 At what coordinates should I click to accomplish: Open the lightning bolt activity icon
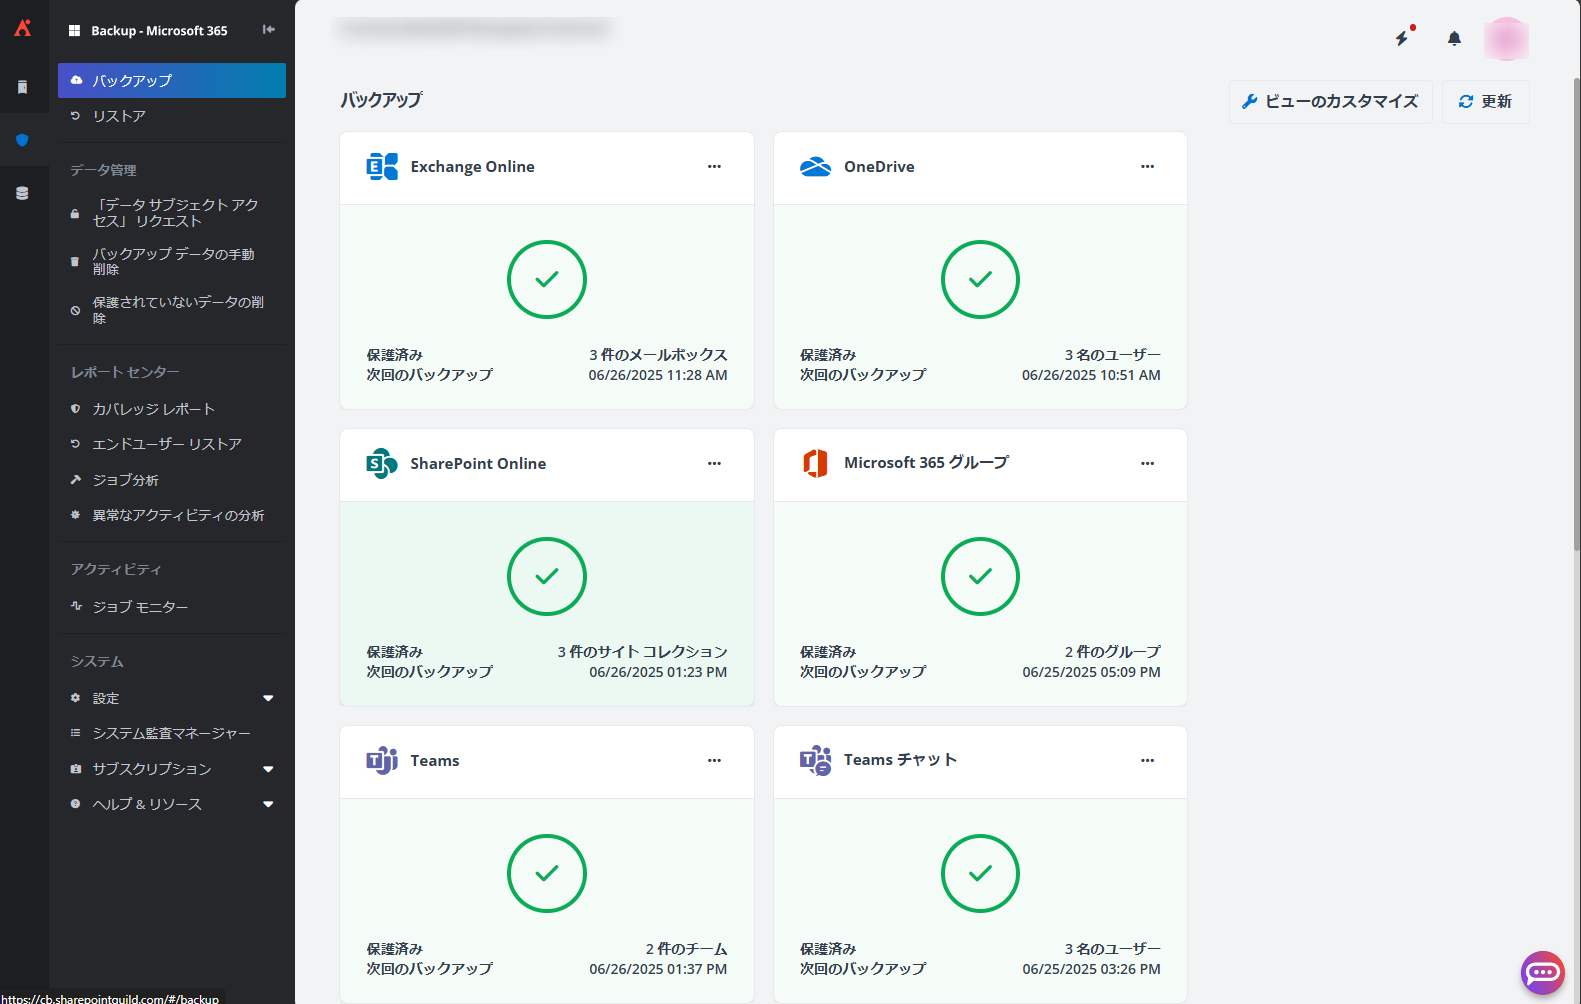pyautogui.click(x=1403, y=37)
